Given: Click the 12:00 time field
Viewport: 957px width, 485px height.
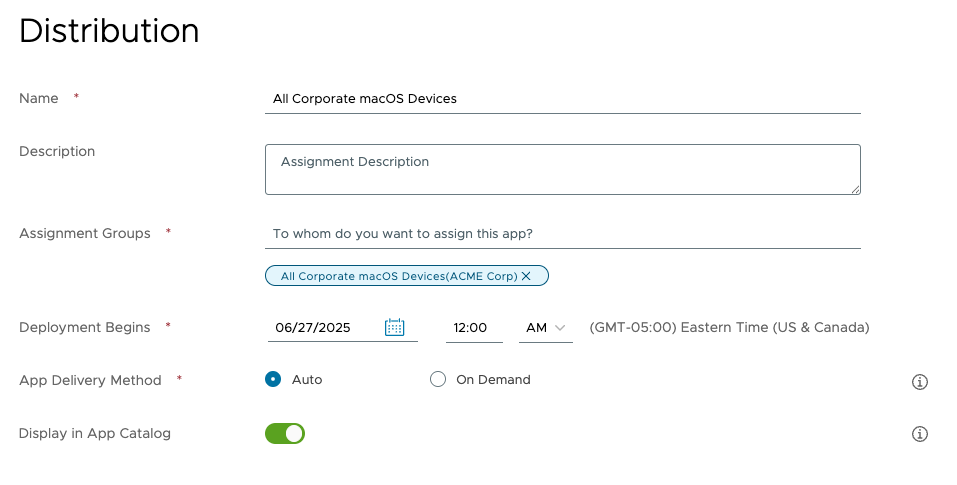Looking at the screenshot, I should (472, 328).
